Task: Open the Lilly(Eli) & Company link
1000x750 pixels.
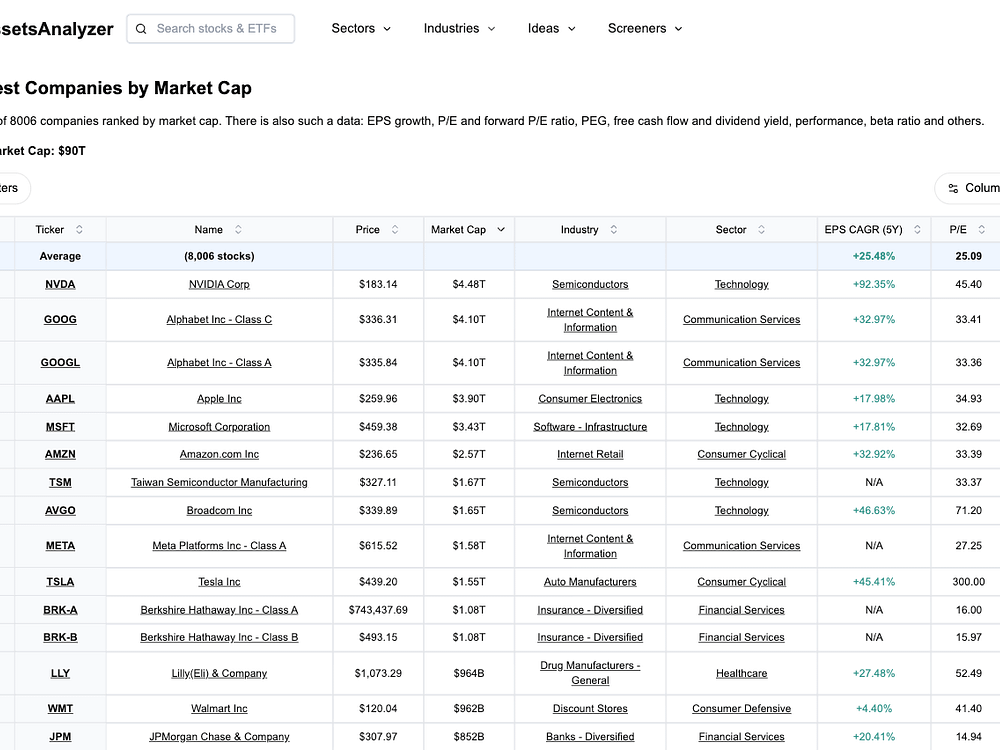Action: [x=219, y=673]
